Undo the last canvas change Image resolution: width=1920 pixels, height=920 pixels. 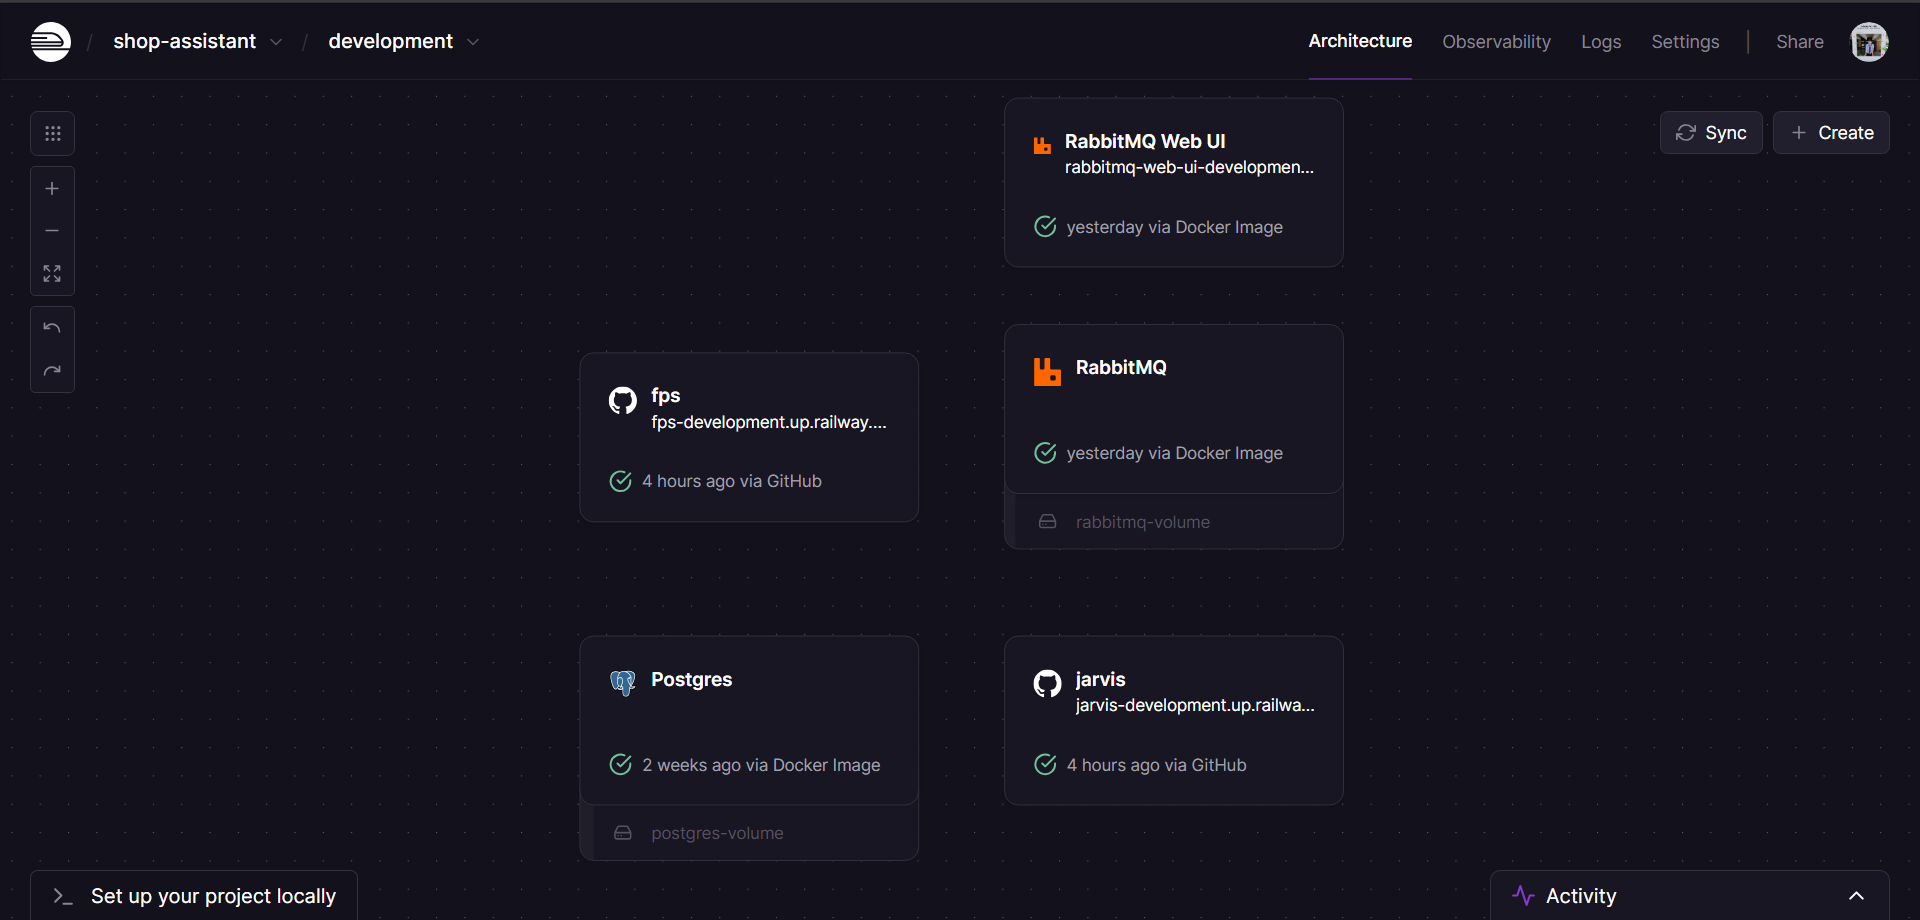tap(53, 328)
